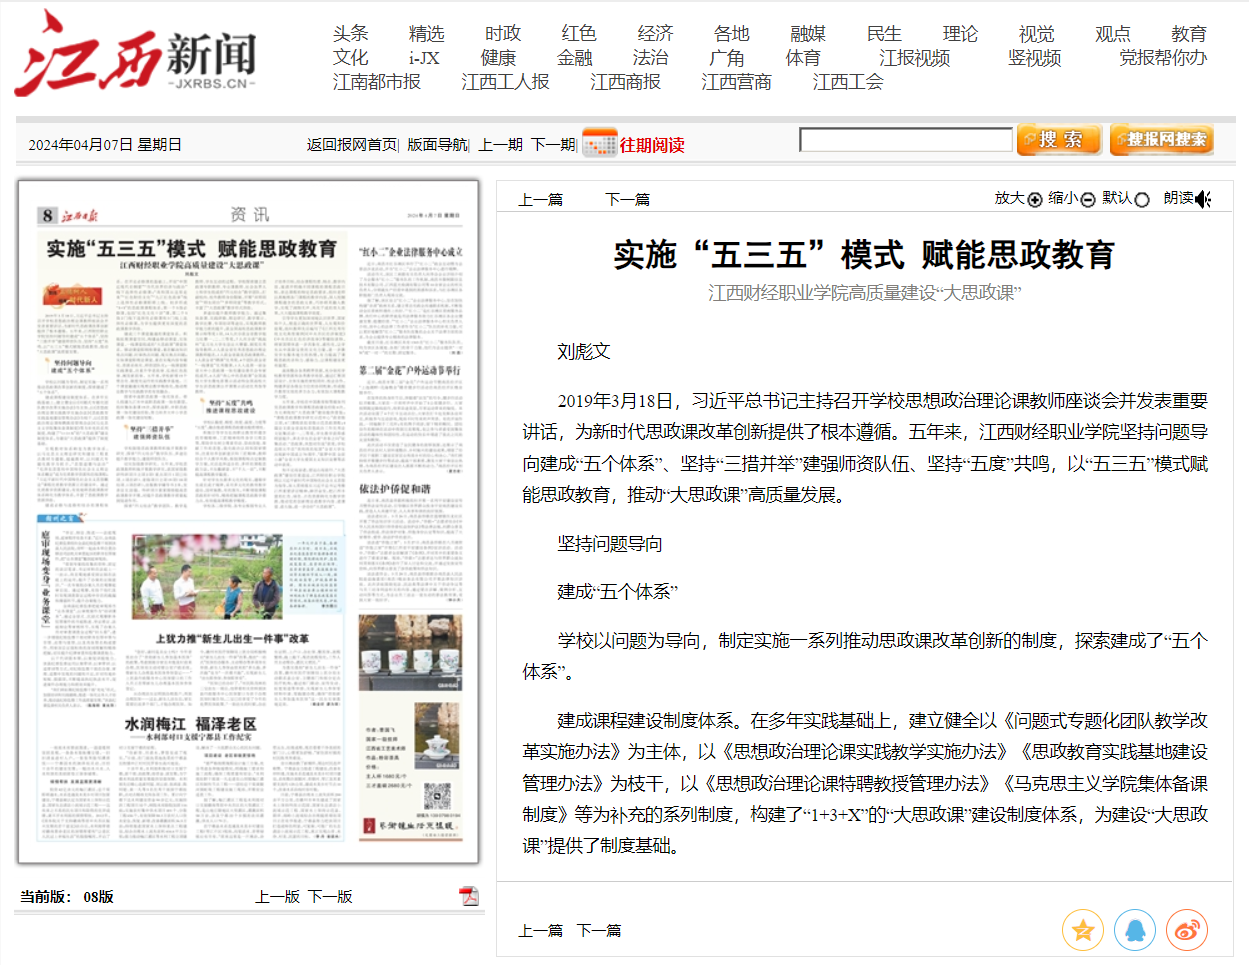Open 版面导航 page navigation

click(436, 145)
